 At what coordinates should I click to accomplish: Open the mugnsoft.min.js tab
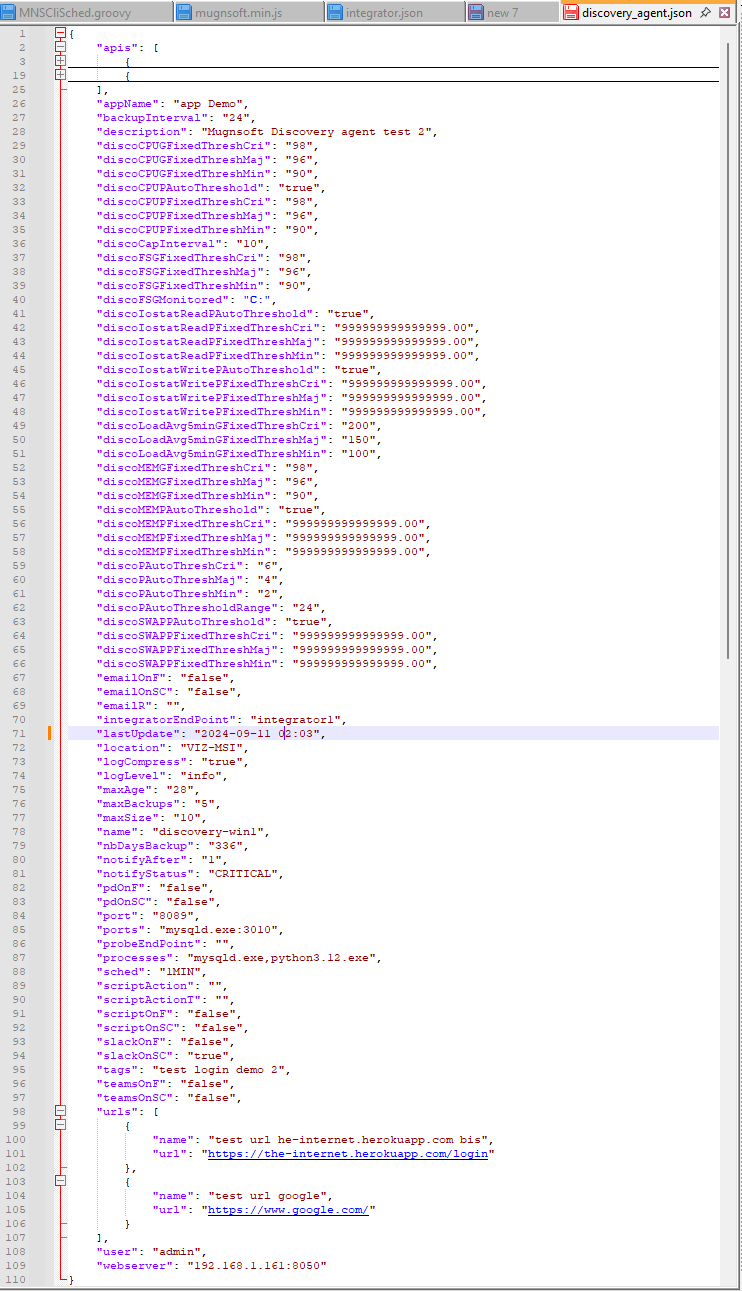point(248,13)
